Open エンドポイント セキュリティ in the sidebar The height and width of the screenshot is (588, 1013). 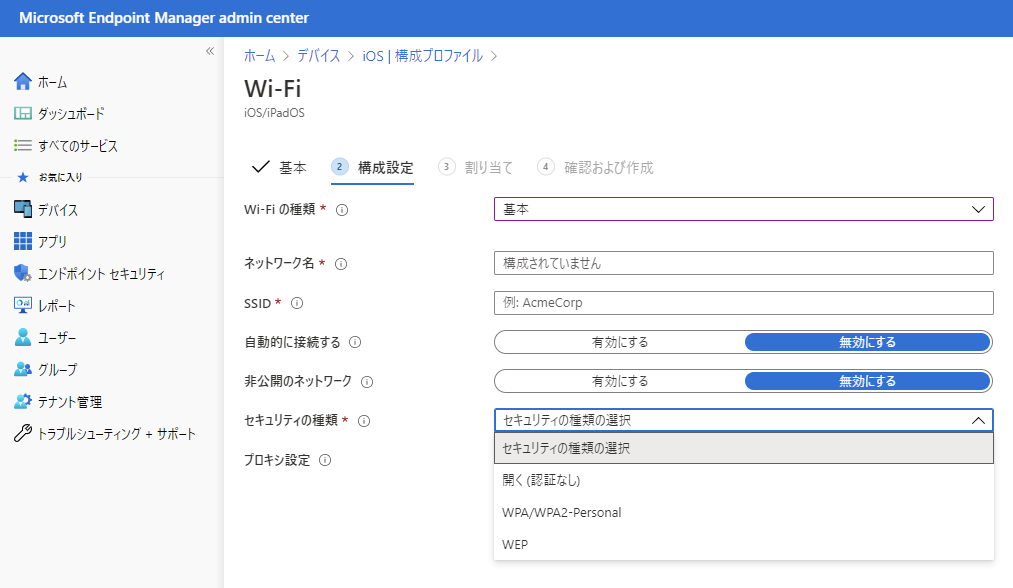coord(101,273)
